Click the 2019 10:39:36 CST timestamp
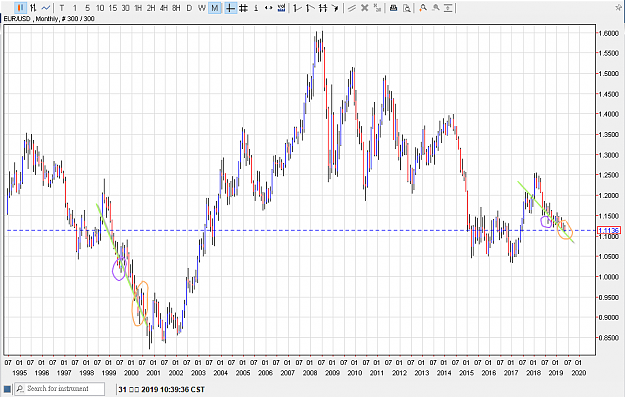 click(x=173, y=389)
